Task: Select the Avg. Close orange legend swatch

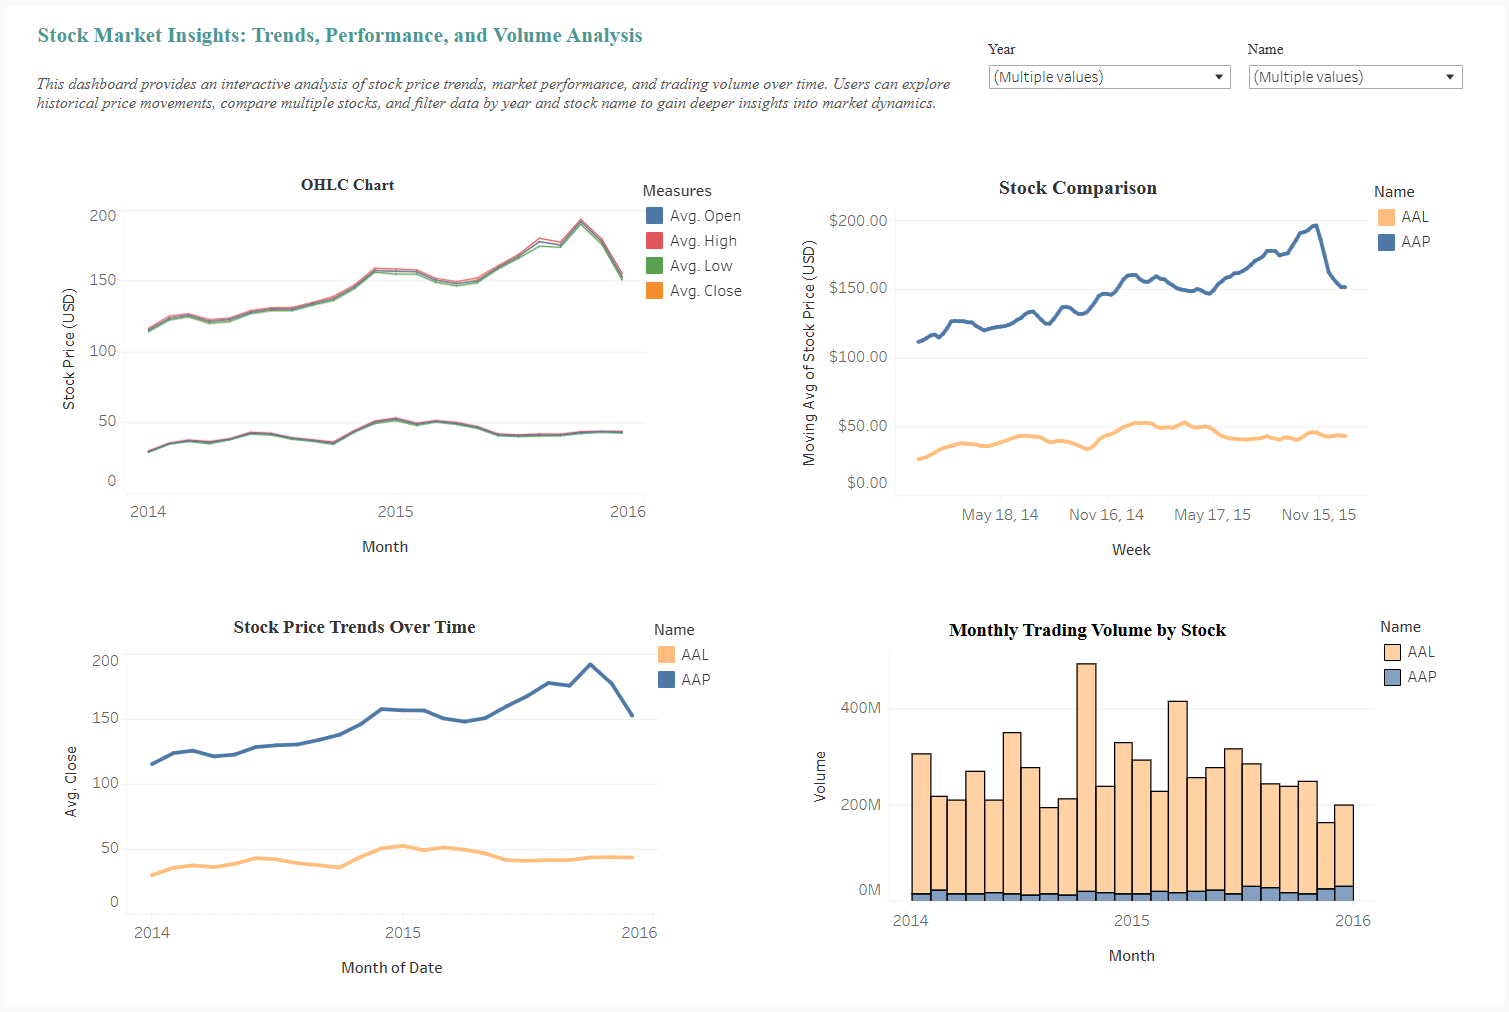Action: click(x=655, y=291)
